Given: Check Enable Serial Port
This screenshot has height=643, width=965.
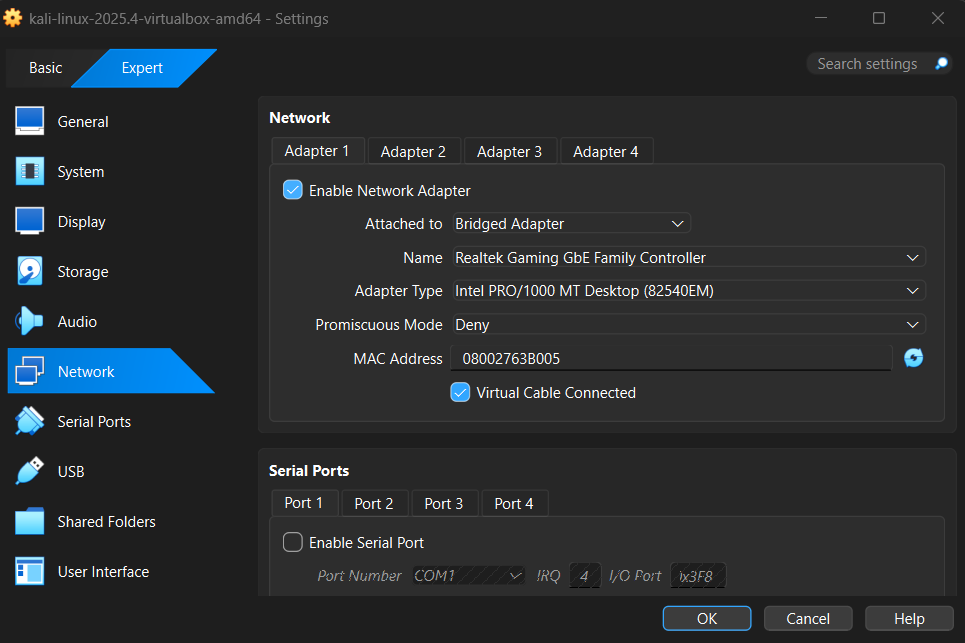Looking at the screenshot, I should tap(292, 542).
